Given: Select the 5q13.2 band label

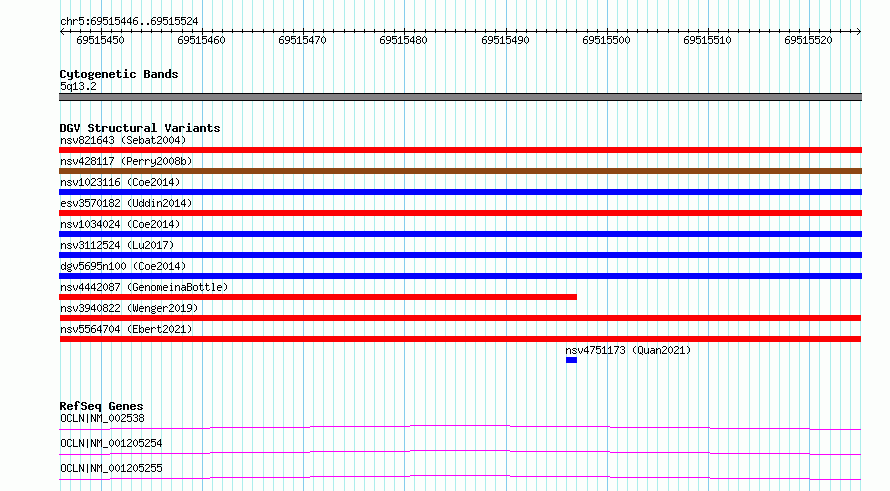Looking at the screenshot, I should pos(78,86).
